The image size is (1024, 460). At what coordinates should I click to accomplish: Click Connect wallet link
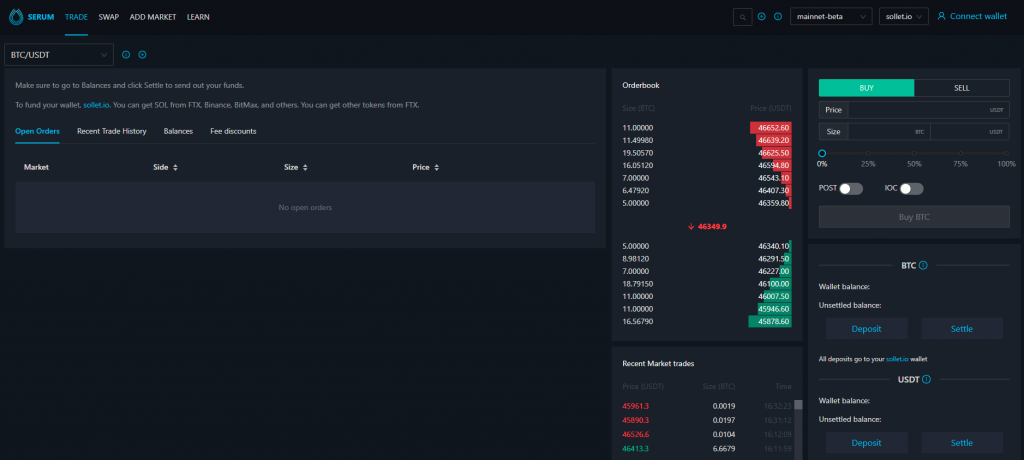pyautogui.click(x=971, y=17)
